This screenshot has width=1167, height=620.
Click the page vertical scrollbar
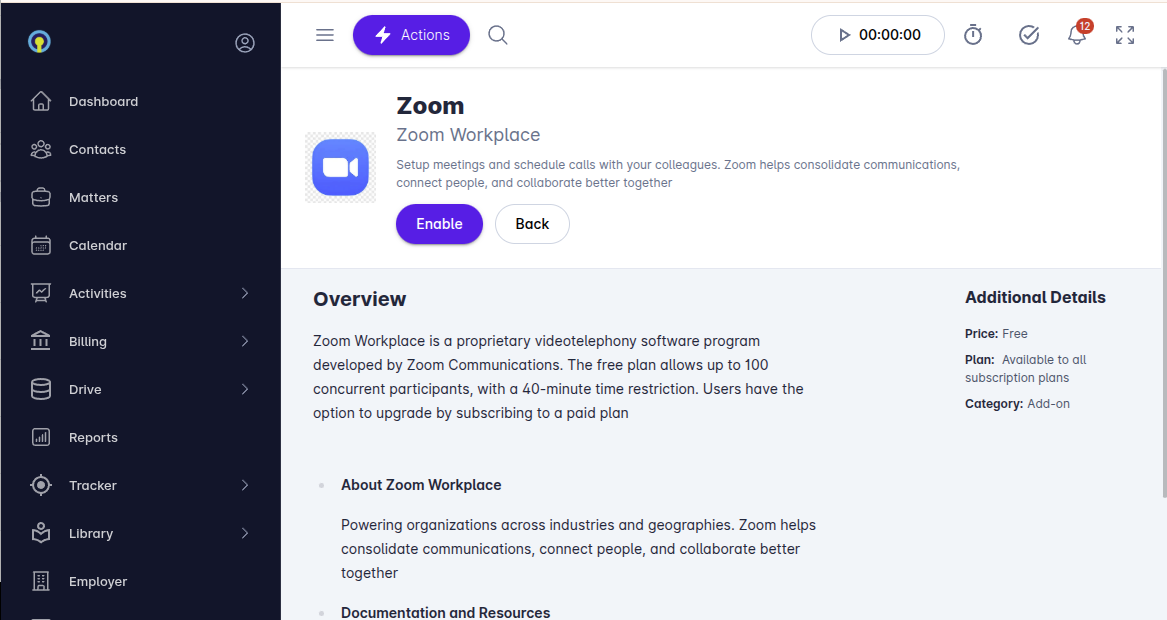point(1162,280)
